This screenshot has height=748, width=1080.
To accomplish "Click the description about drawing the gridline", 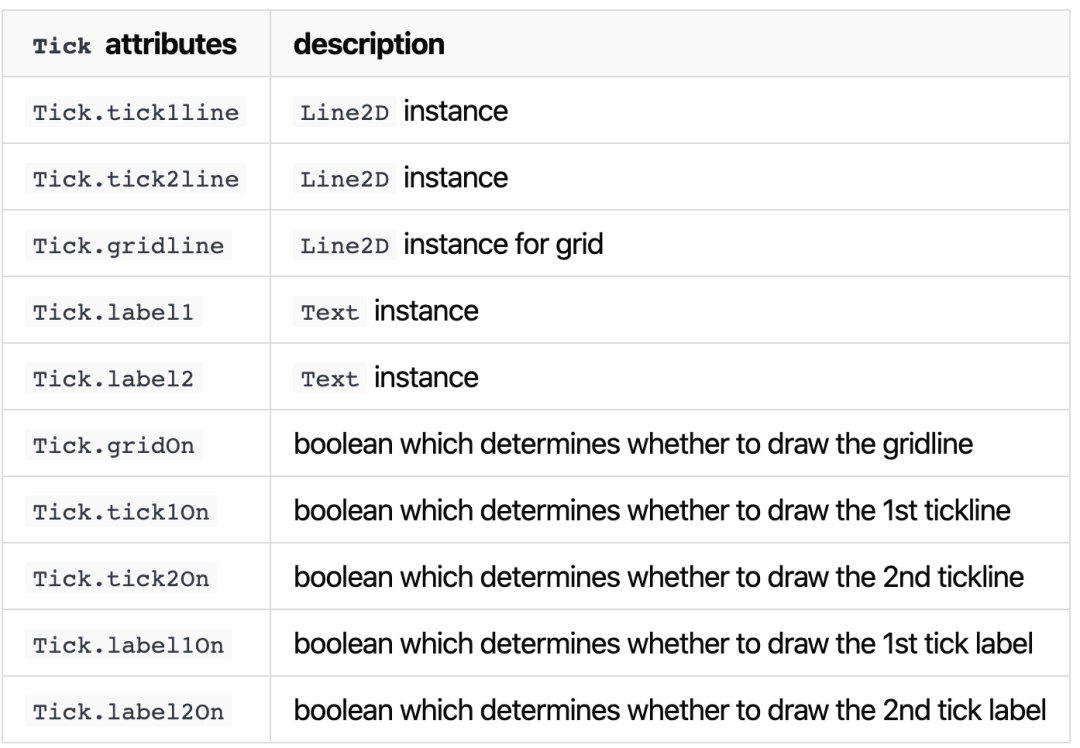I will point(633,444).
